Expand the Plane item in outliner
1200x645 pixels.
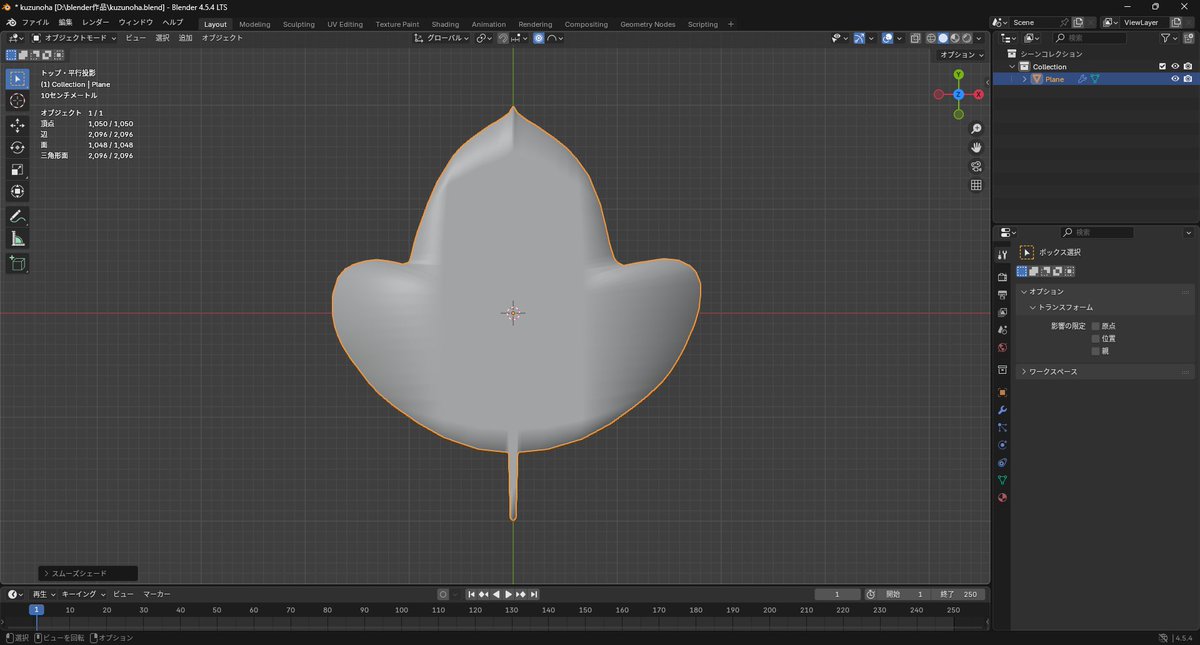pyautogui.click(x=1024, y=79)
